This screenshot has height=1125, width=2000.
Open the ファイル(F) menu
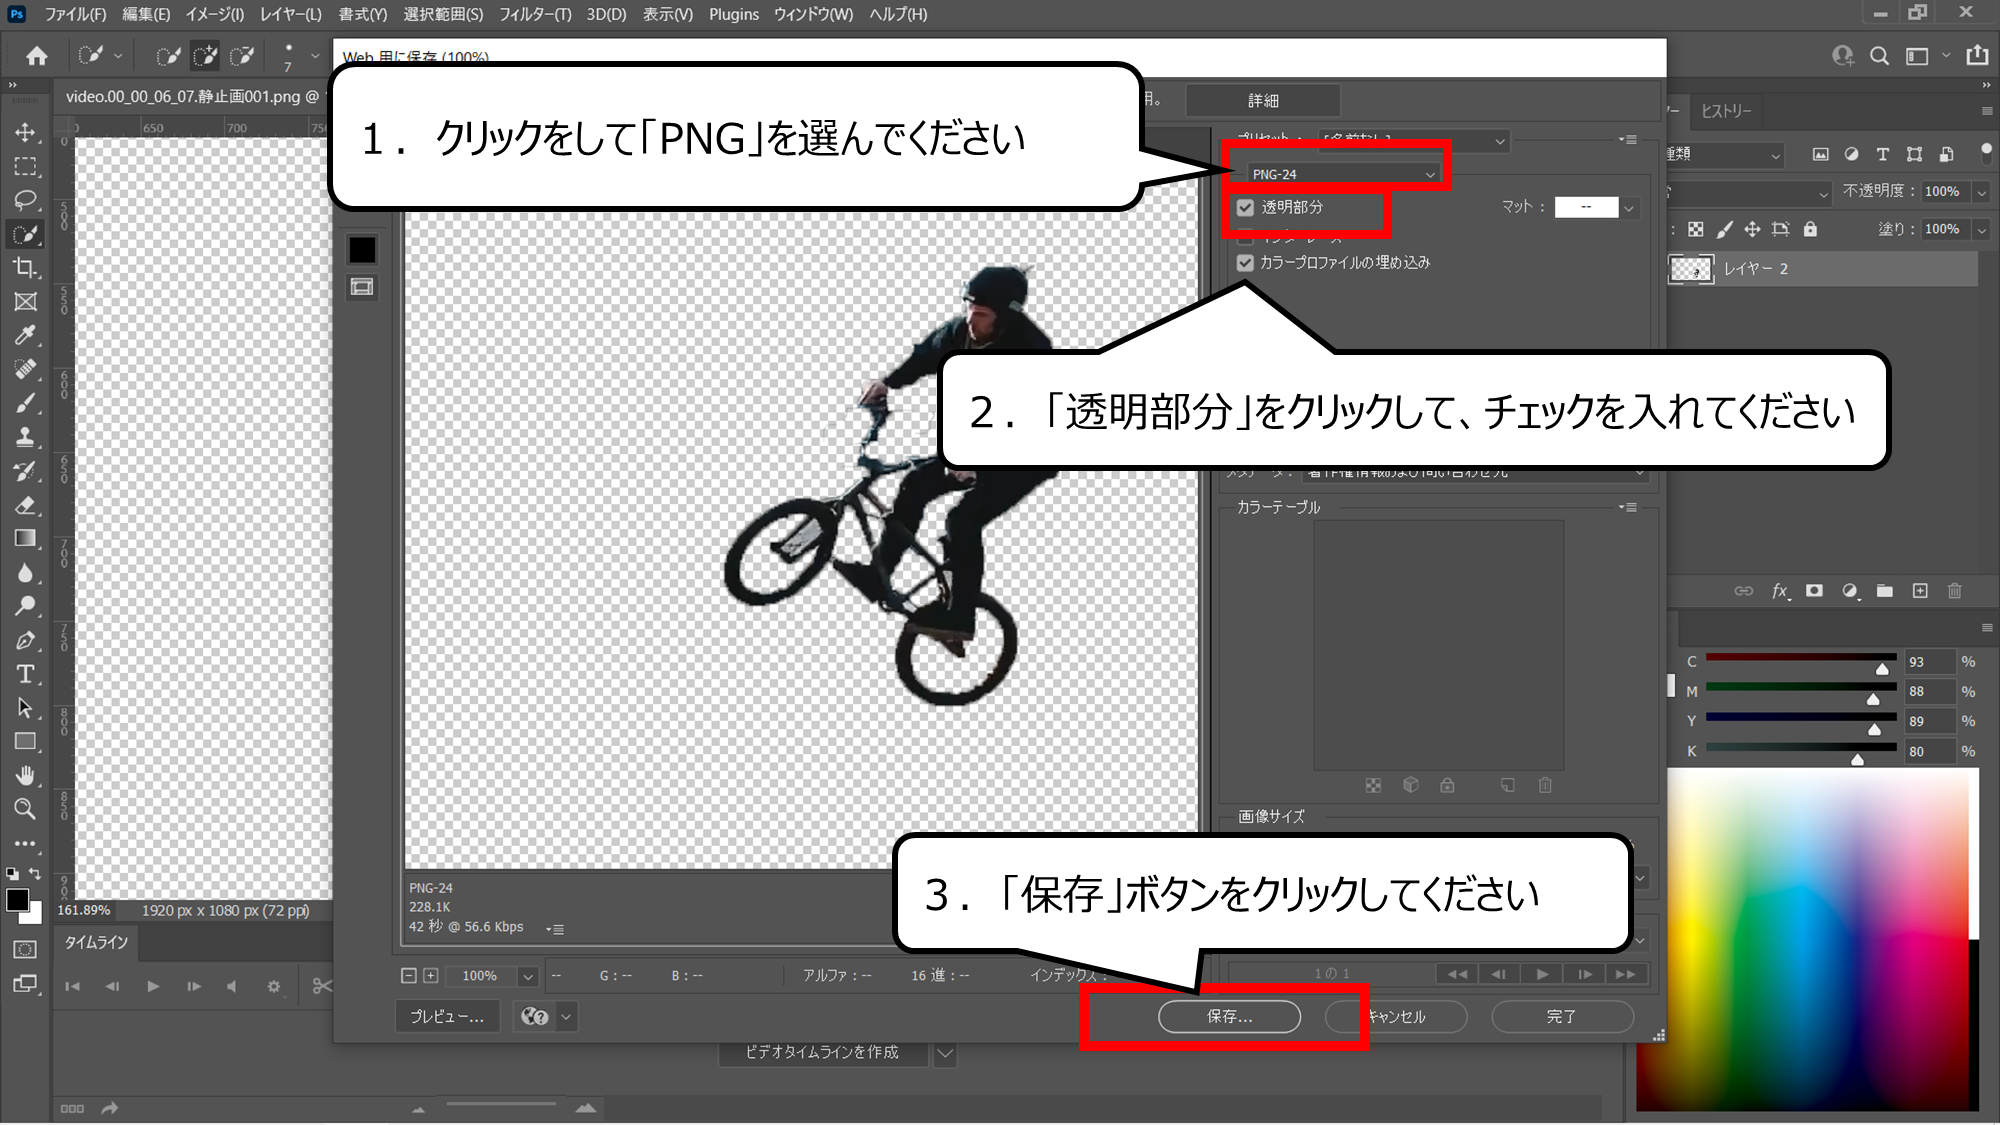pos(75,14)
